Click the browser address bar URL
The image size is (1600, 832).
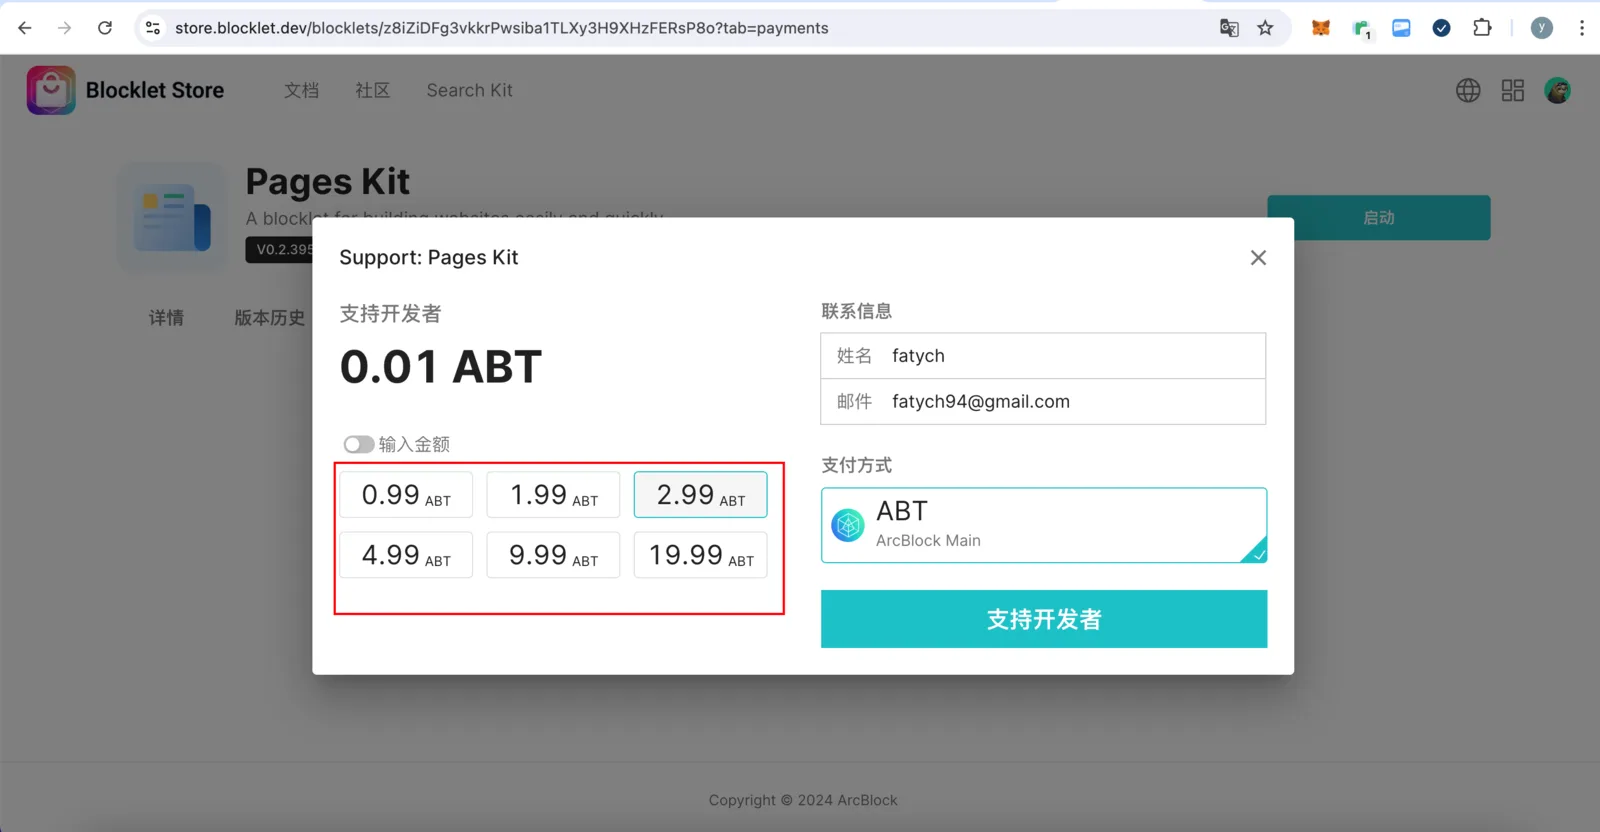point(502,28)
